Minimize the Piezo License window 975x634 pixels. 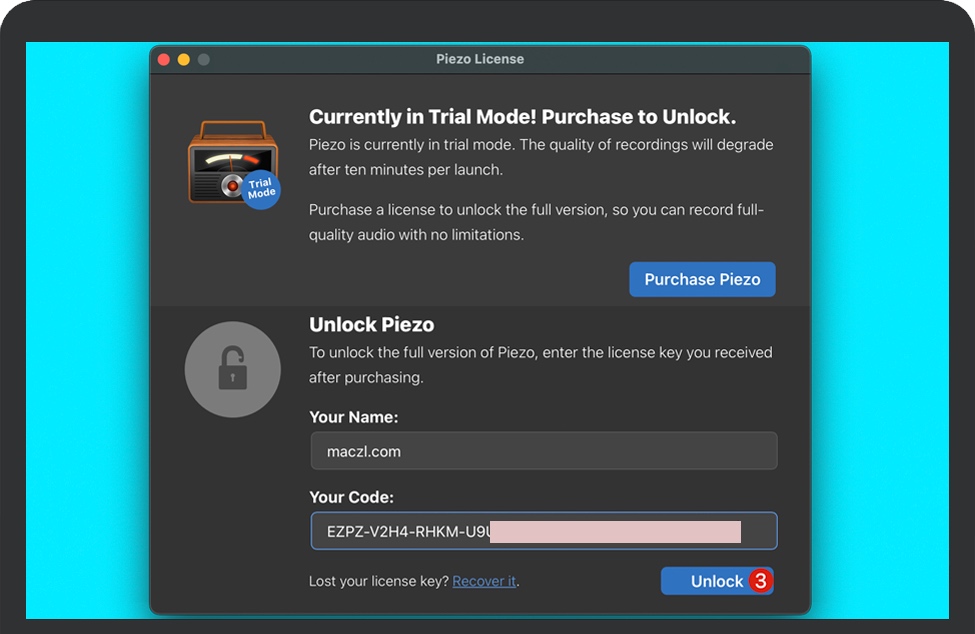[183, 60]
